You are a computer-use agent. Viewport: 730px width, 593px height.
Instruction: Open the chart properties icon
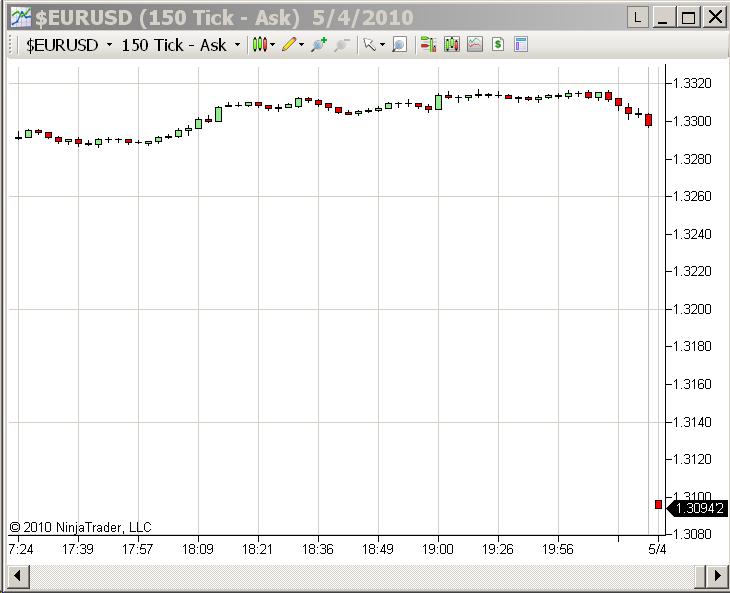[x=521, y=45]
